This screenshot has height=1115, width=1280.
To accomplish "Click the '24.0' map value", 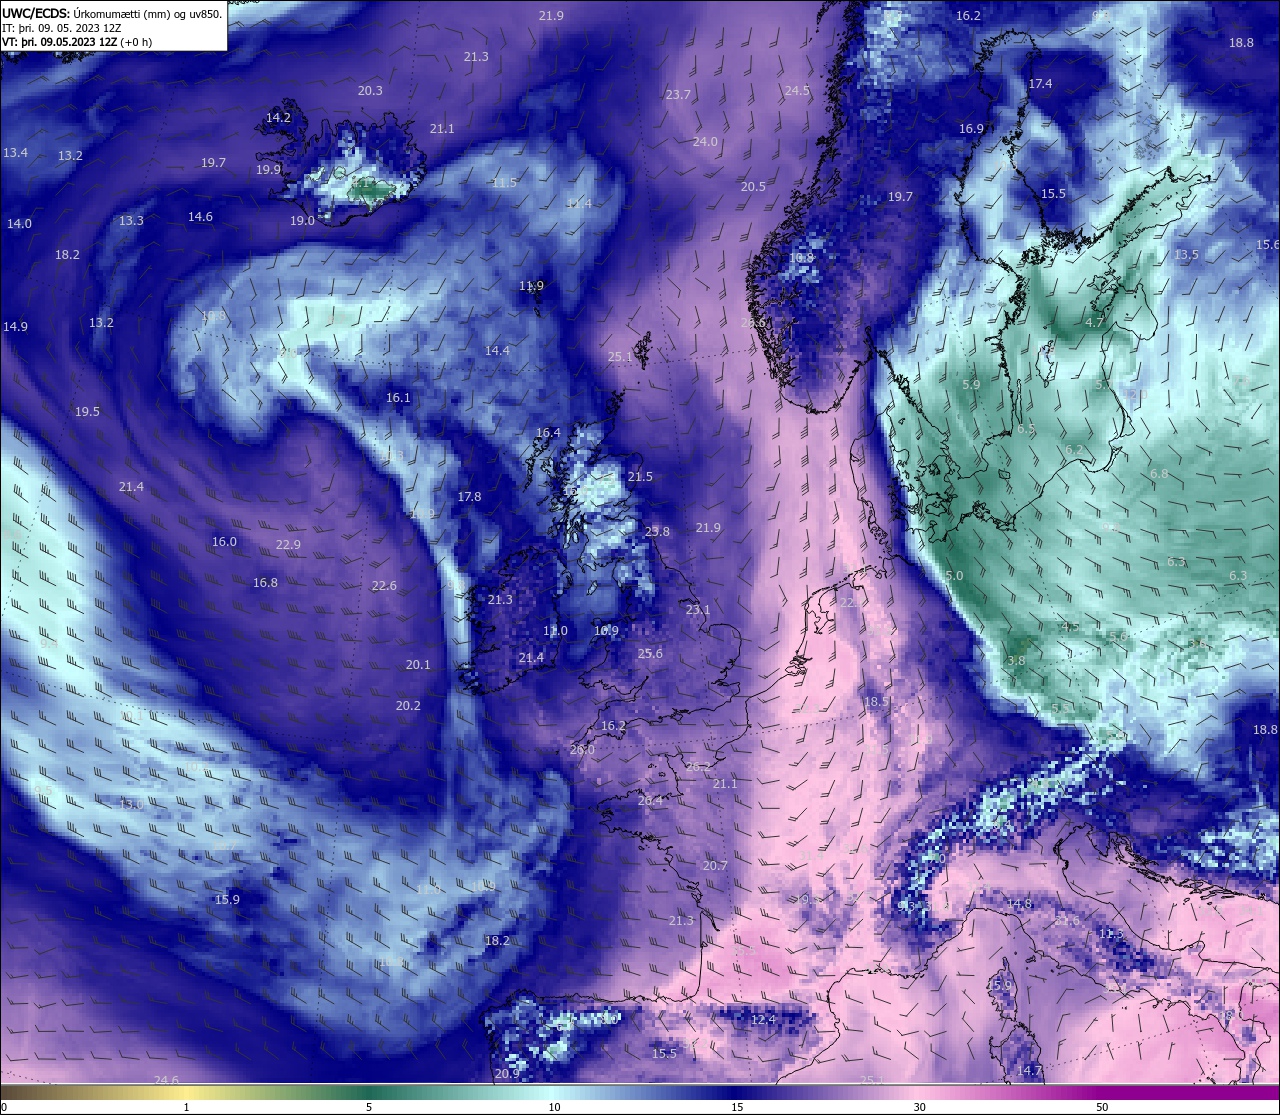I will click(705, 142).
